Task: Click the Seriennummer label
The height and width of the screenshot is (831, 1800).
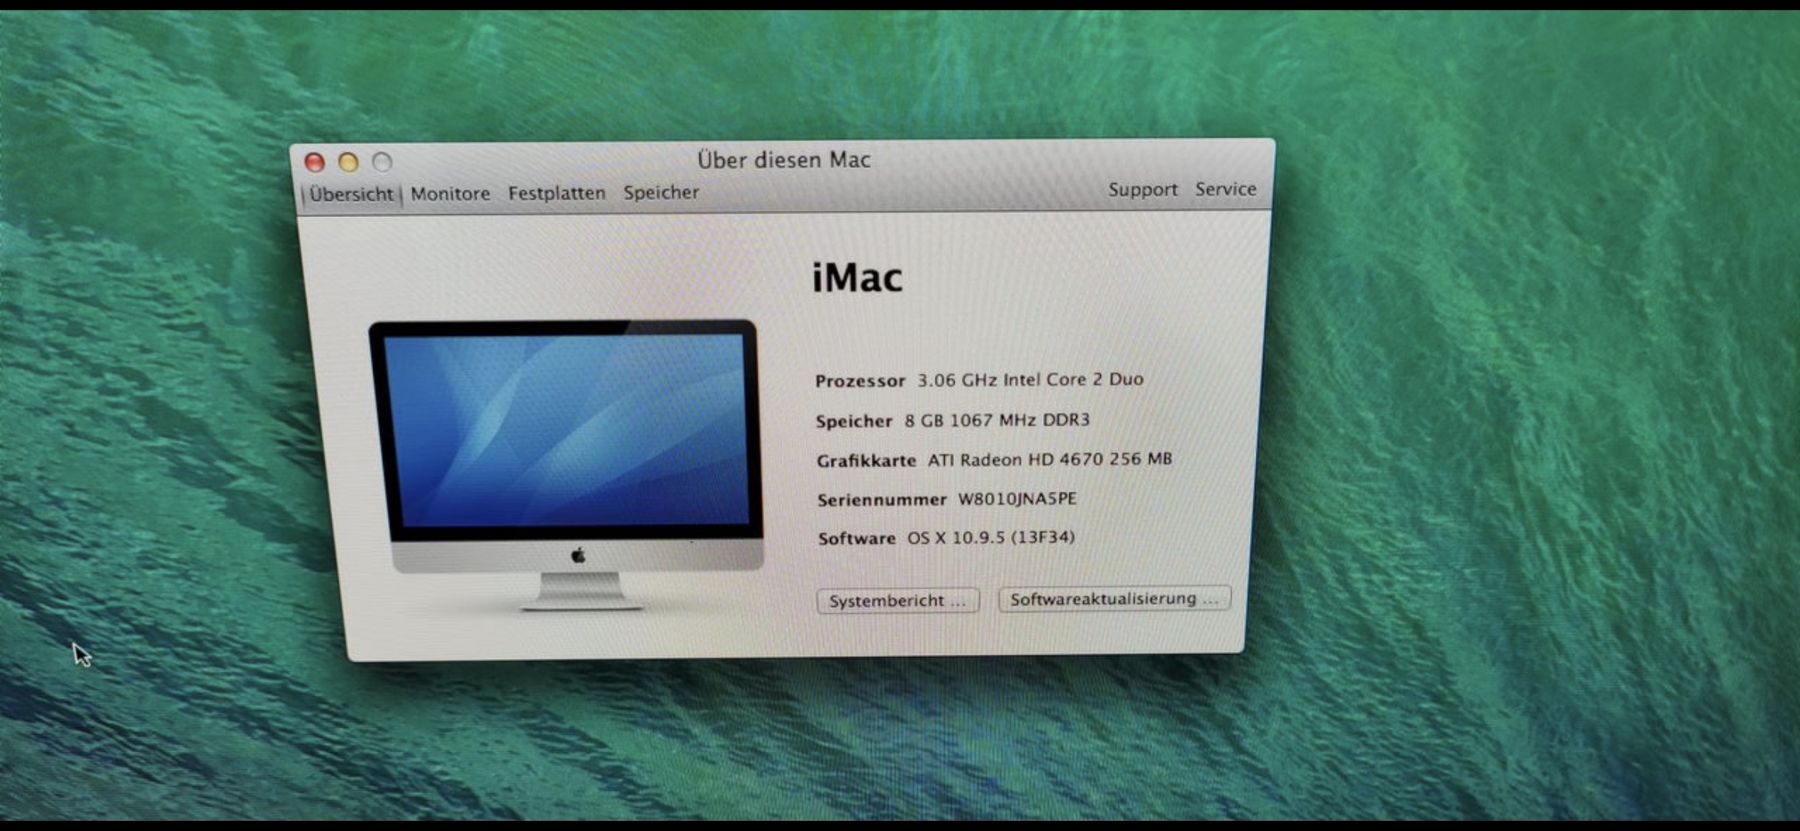Action: 881,499
